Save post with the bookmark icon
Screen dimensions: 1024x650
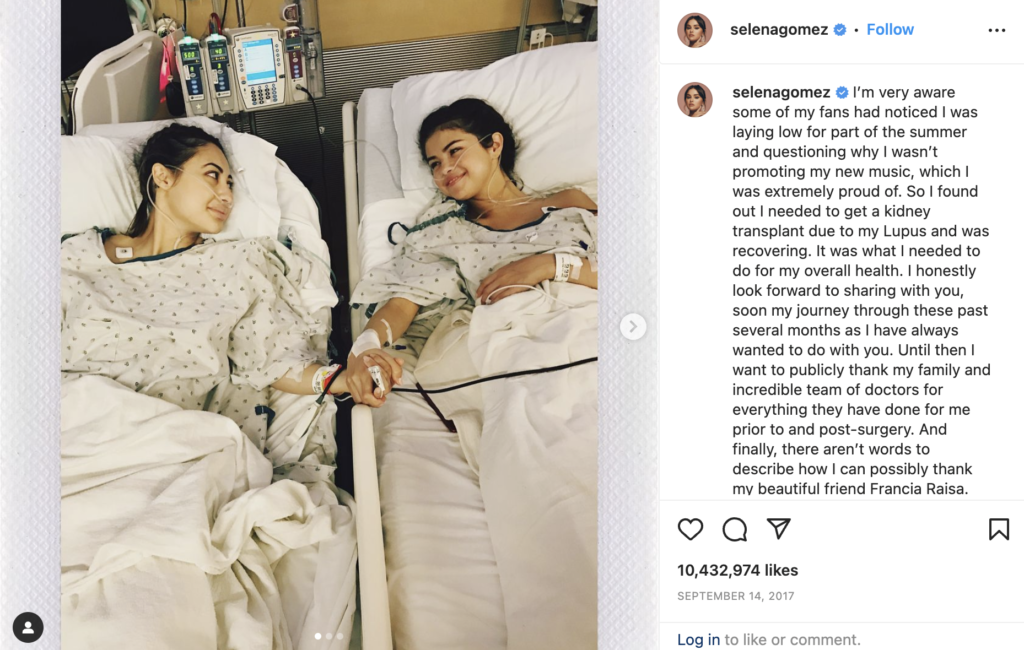click(999, 529)
